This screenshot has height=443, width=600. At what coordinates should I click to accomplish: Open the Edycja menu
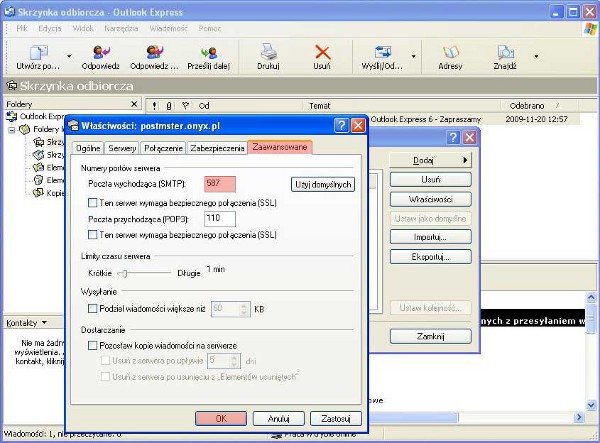tap(50, 28)
